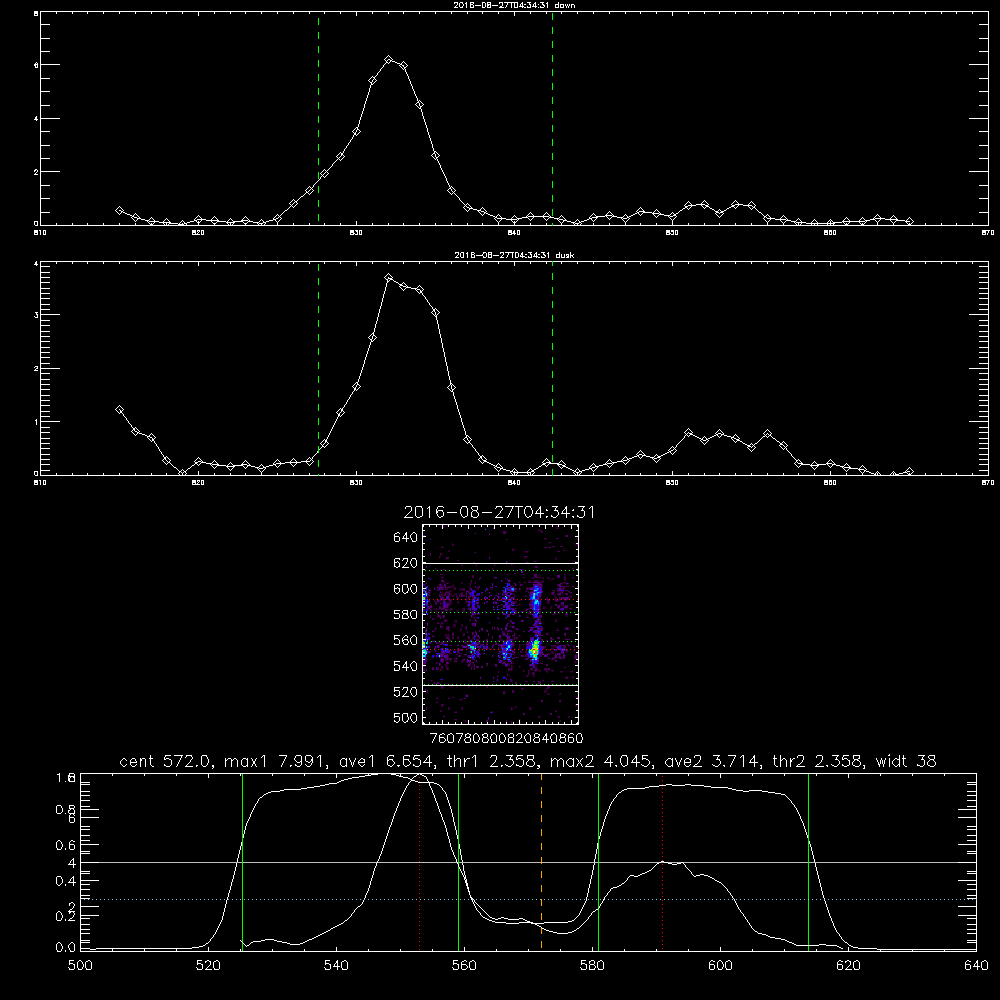Click the secondary dusk bump peak near 851
This screenshot has height=1000, width=1000.
click(x=688, y=433)
